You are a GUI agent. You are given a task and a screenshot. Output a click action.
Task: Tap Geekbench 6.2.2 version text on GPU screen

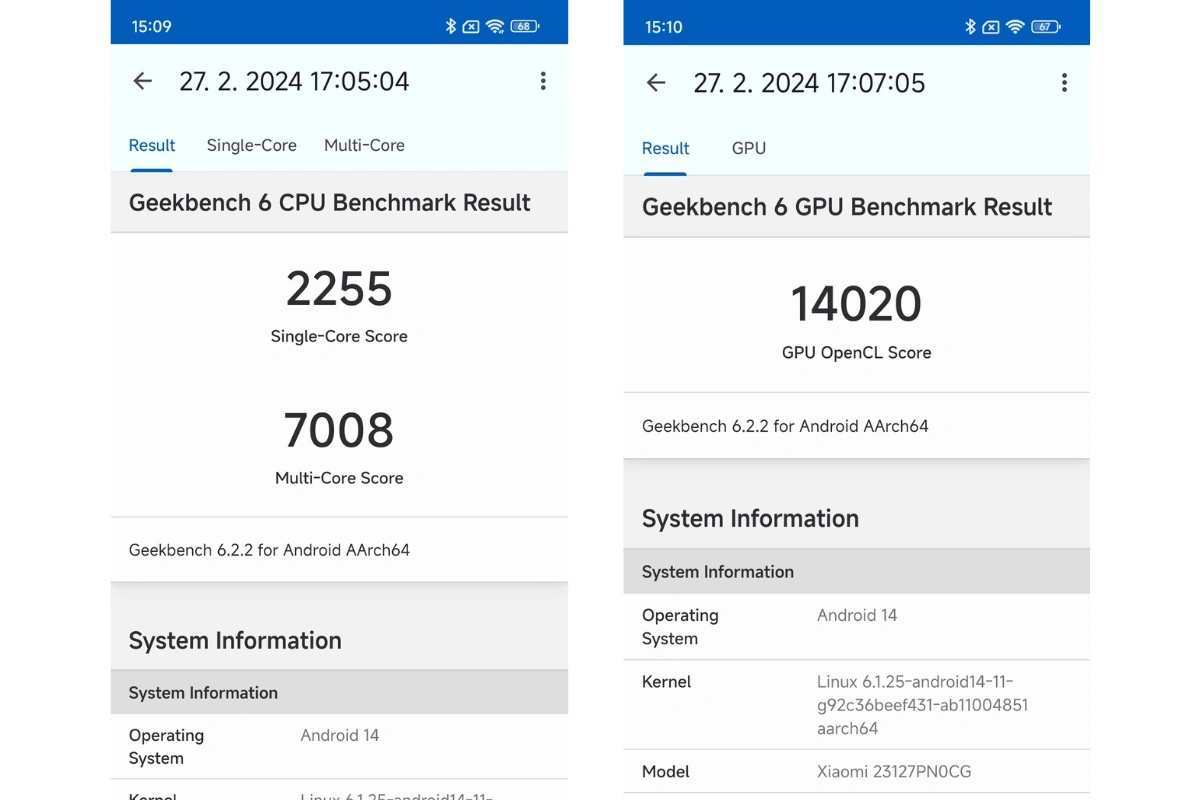click(785, 426)
